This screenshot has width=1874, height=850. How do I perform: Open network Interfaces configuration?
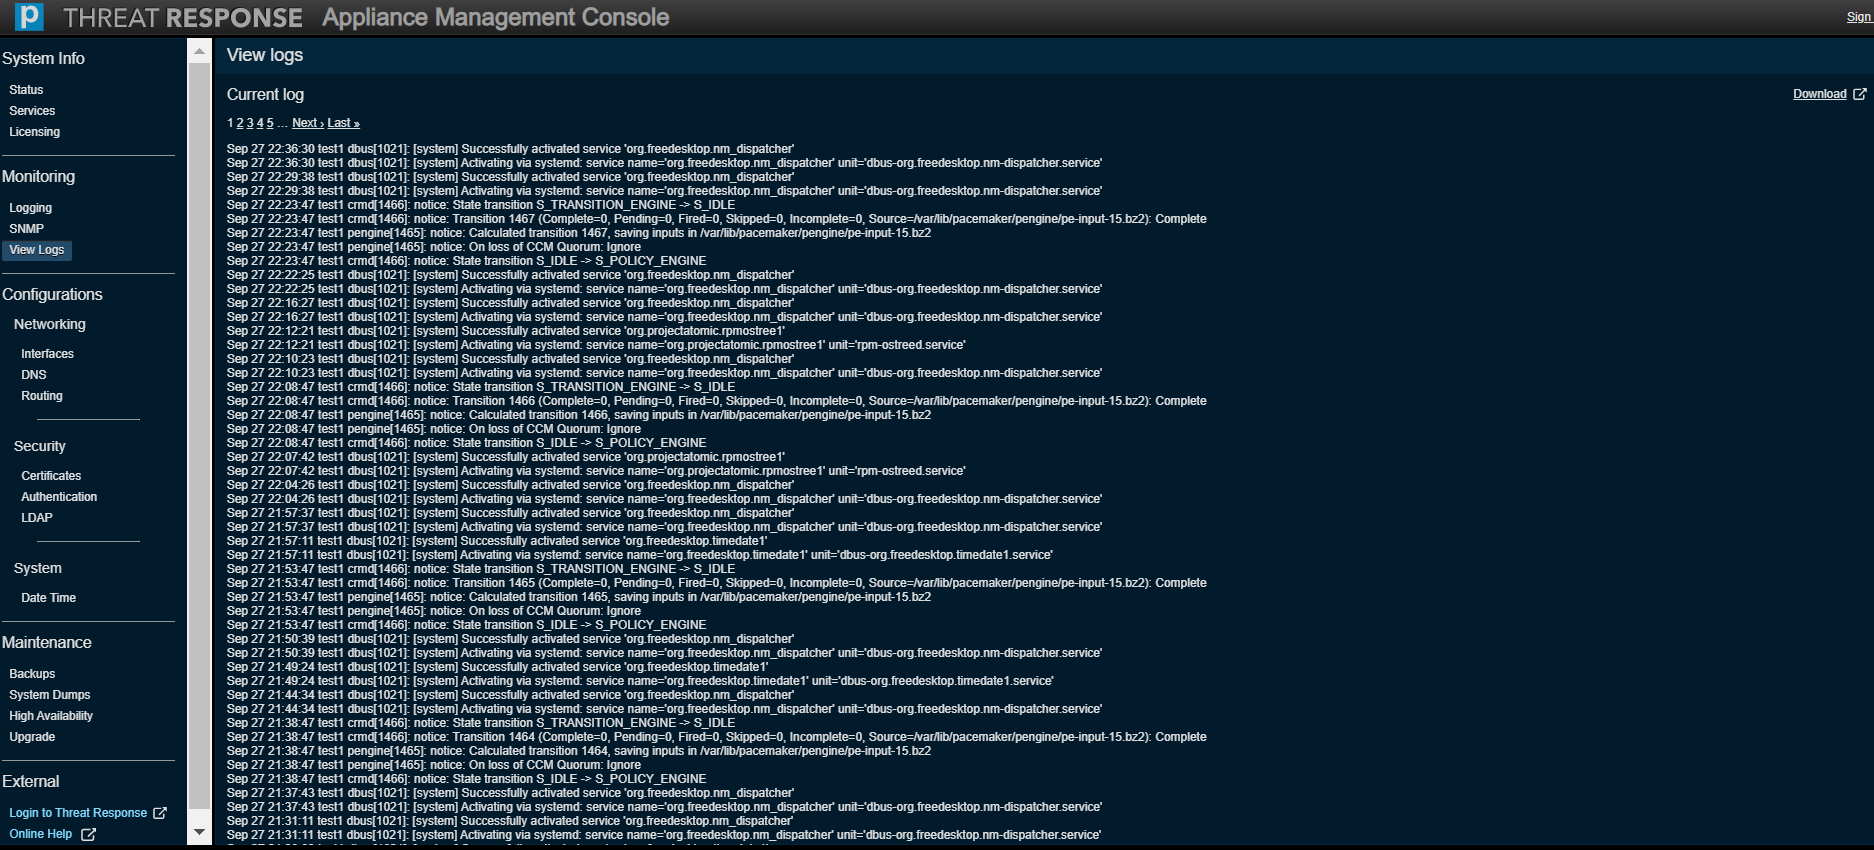pyautogui.click(x=48, y=354)
